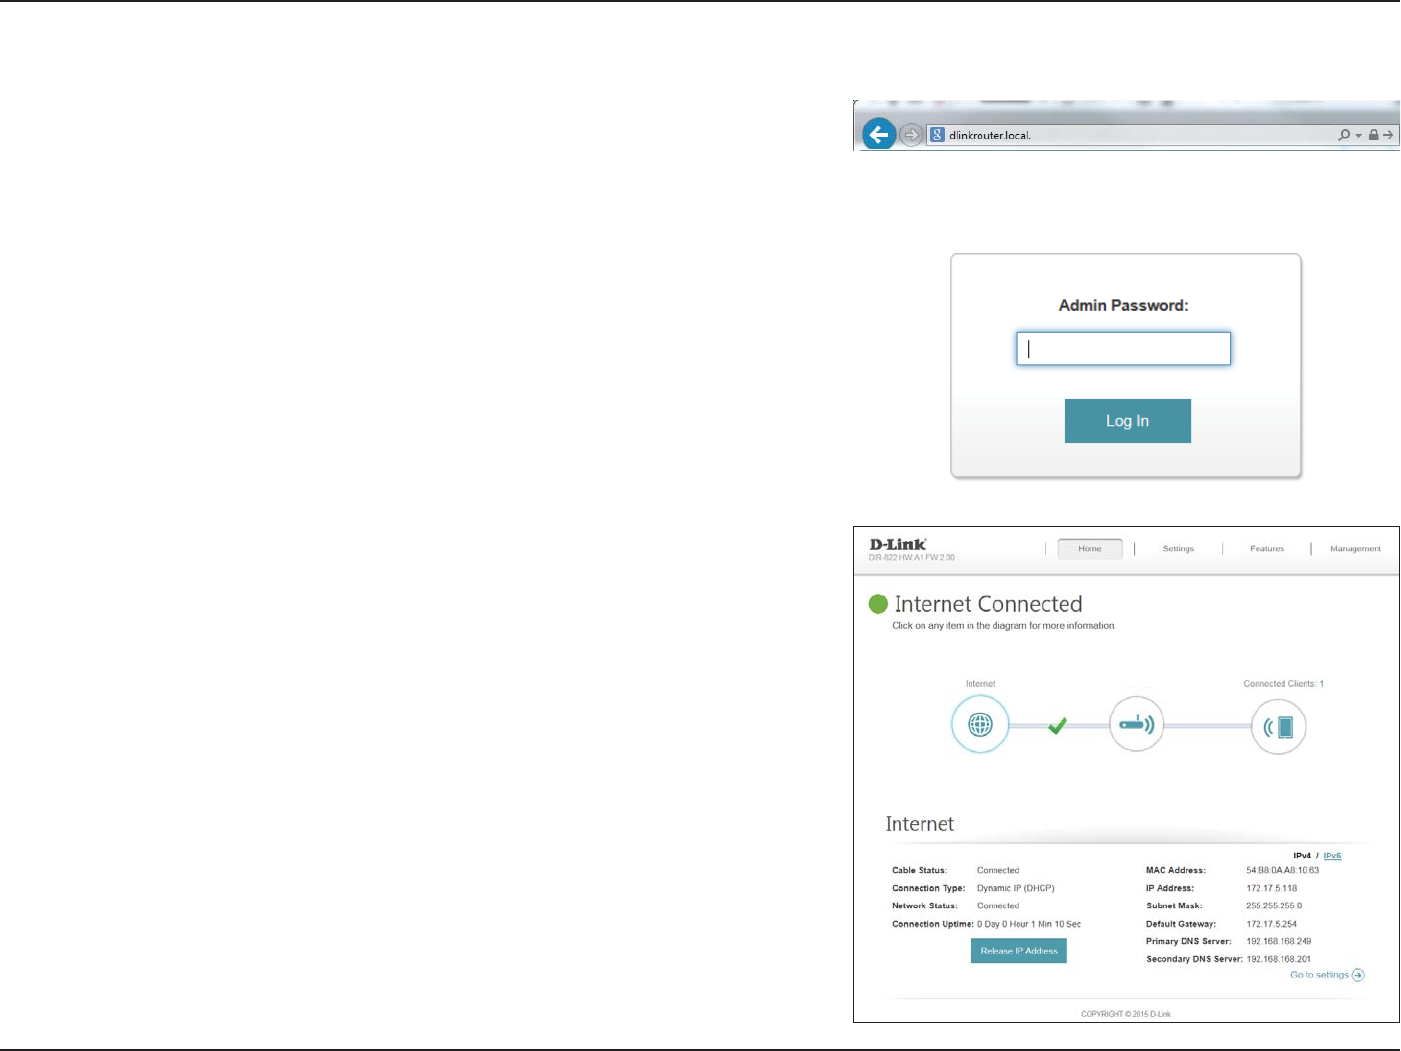The image size is (1401, 1051).
Task: Click the green Internet Connected status circle
Action: 879,604
